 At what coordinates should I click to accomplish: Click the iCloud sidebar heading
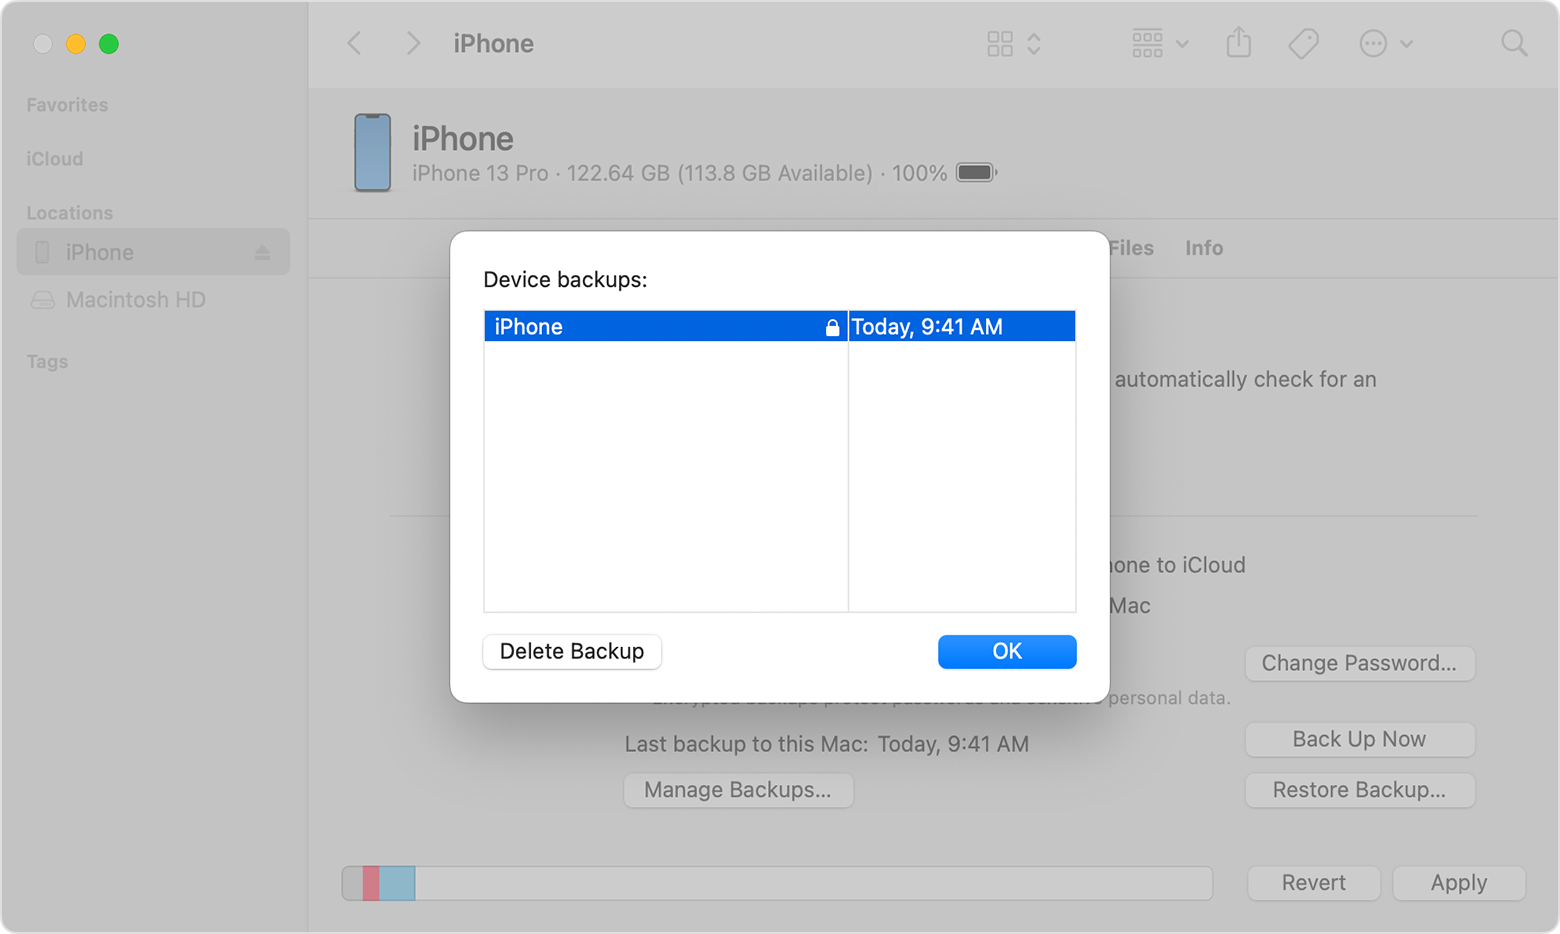point(55,159)
